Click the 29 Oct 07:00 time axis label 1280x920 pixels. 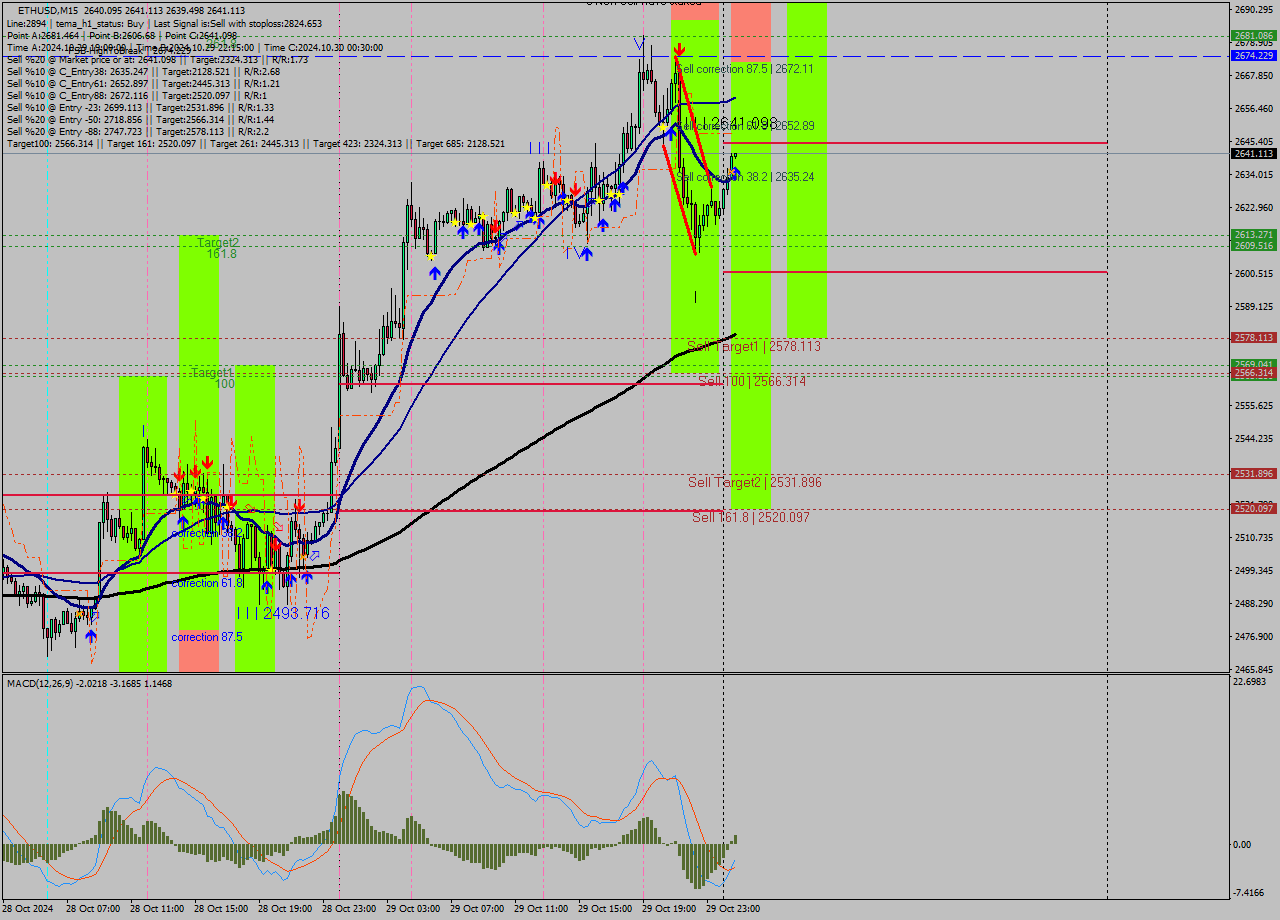pos(477,909)
